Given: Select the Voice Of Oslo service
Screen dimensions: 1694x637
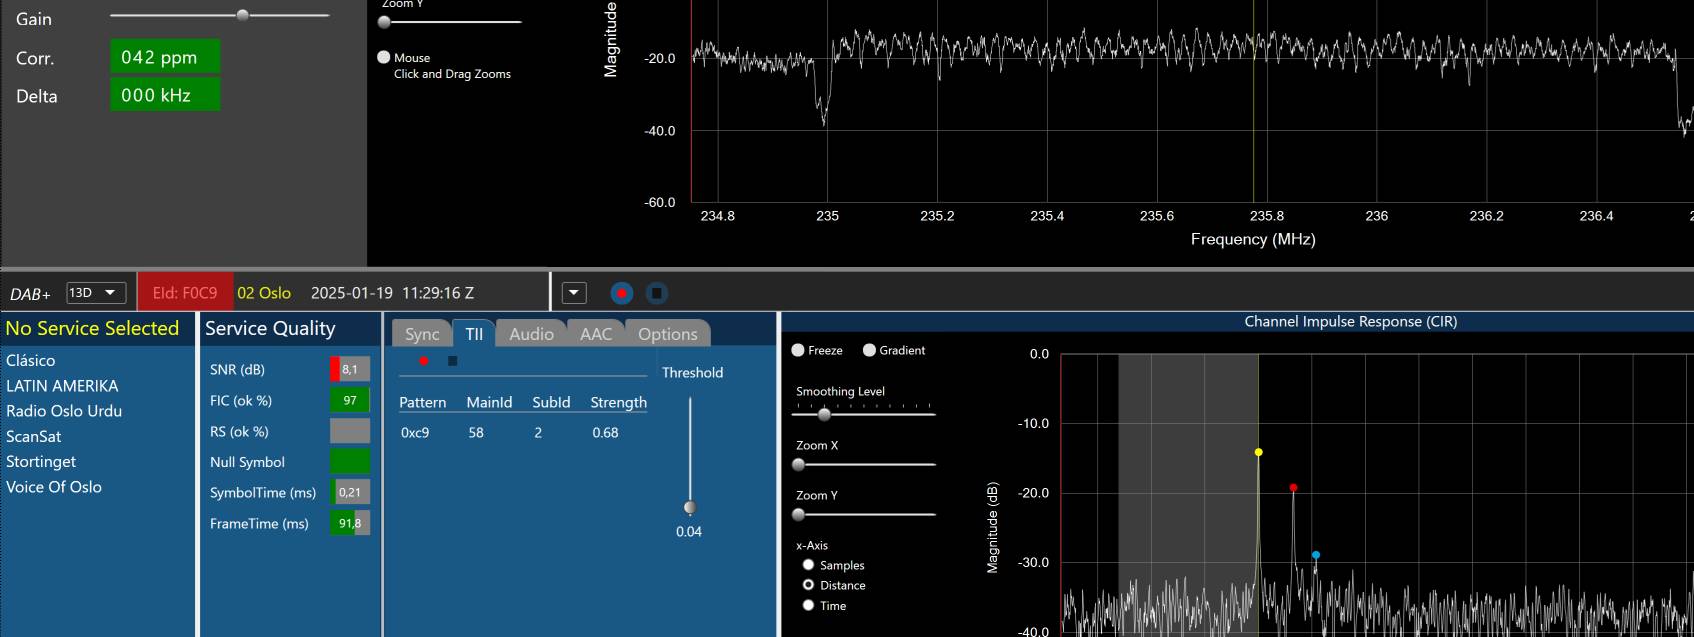Looking at the screenshot, I should [54, 487].
